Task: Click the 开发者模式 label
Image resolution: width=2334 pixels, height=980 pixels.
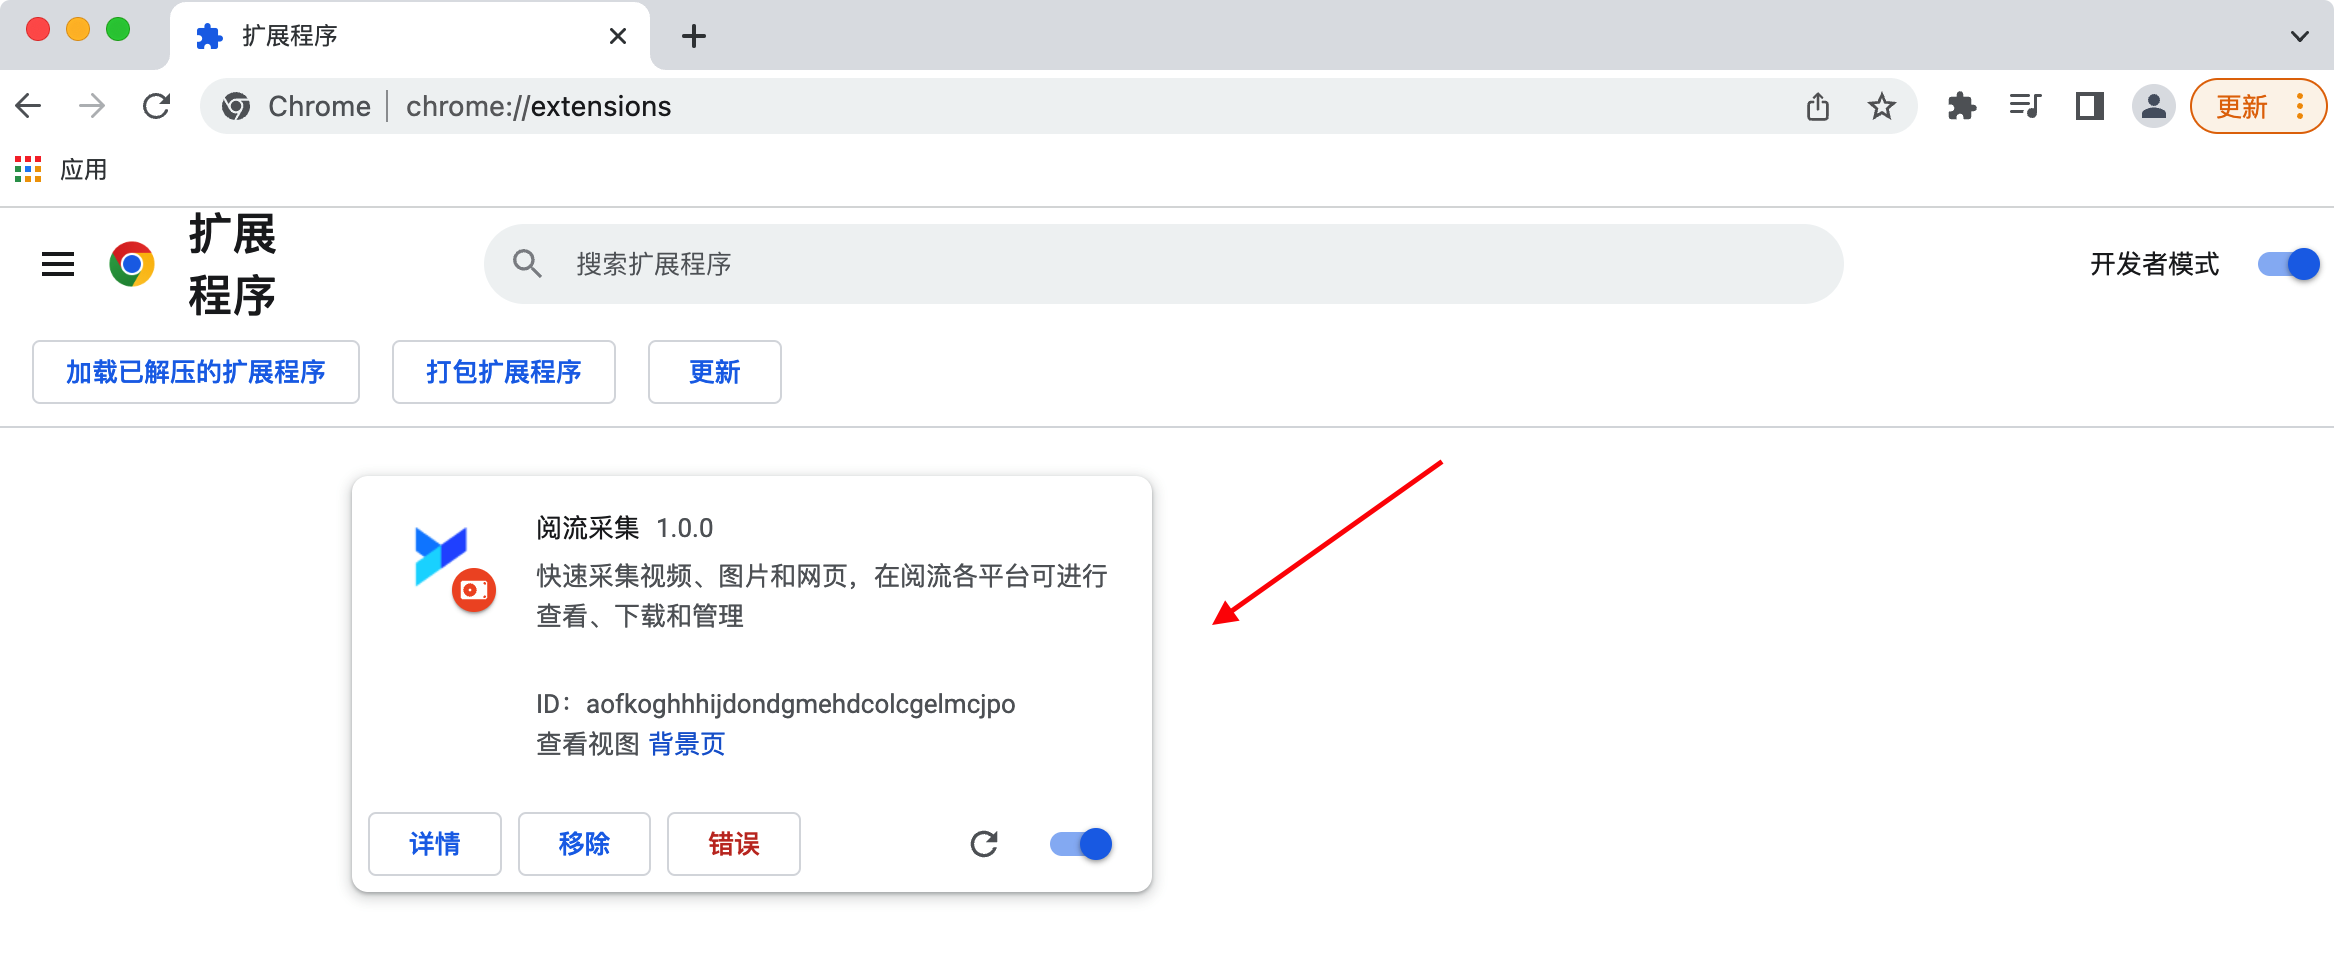Action: [x=2155, y=264]
